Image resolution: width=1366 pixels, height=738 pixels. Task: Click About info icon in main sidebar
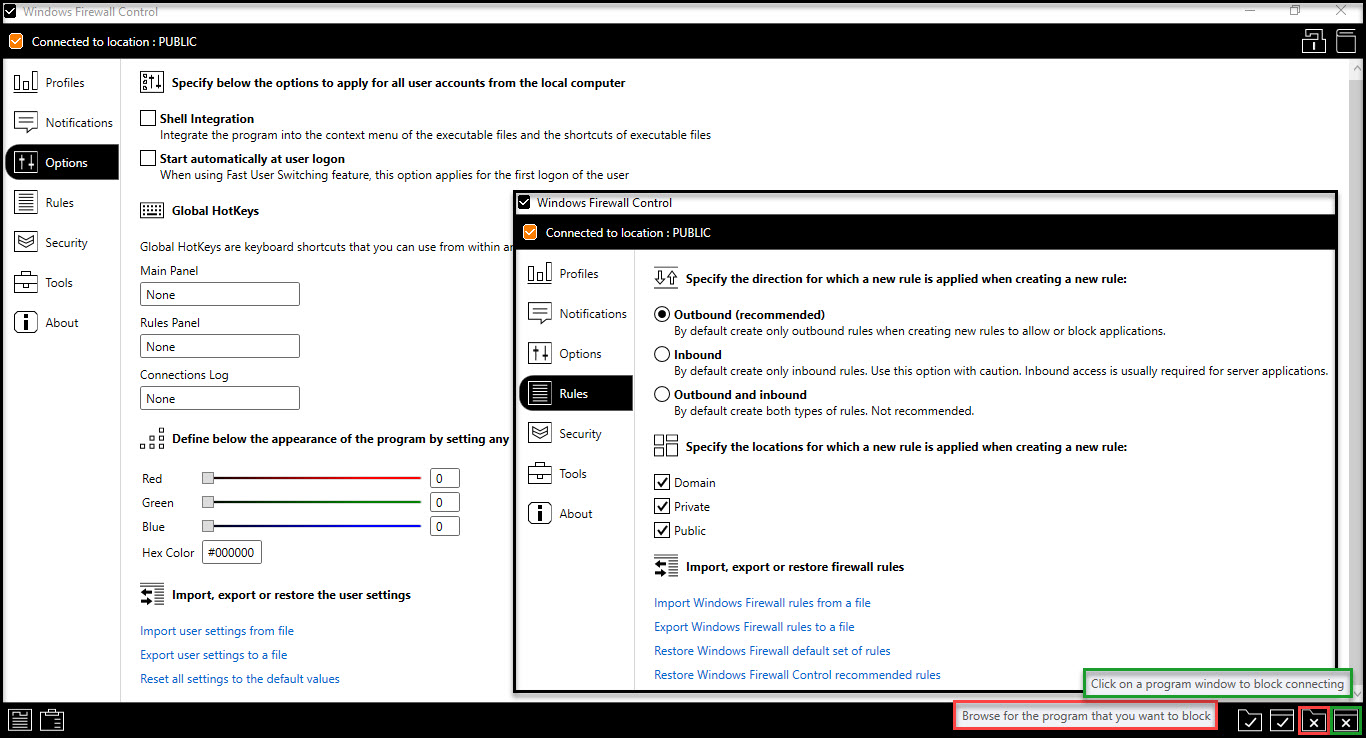[26, 323]
